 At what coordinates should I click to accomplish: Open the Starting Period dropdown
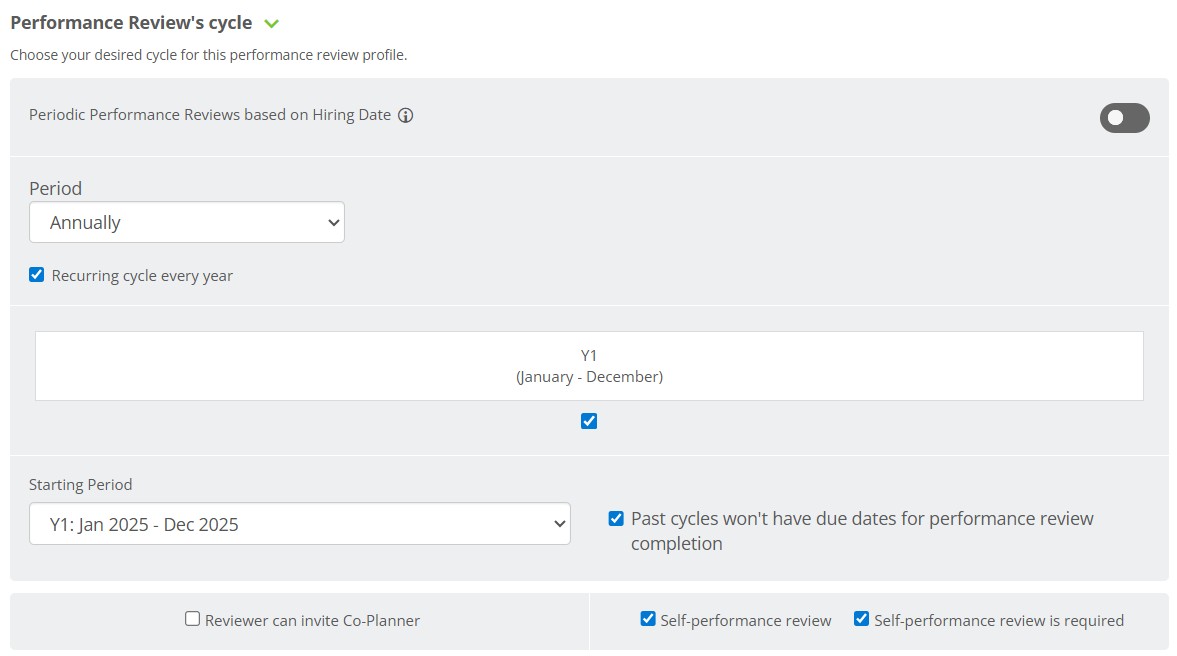pos(300,524)
